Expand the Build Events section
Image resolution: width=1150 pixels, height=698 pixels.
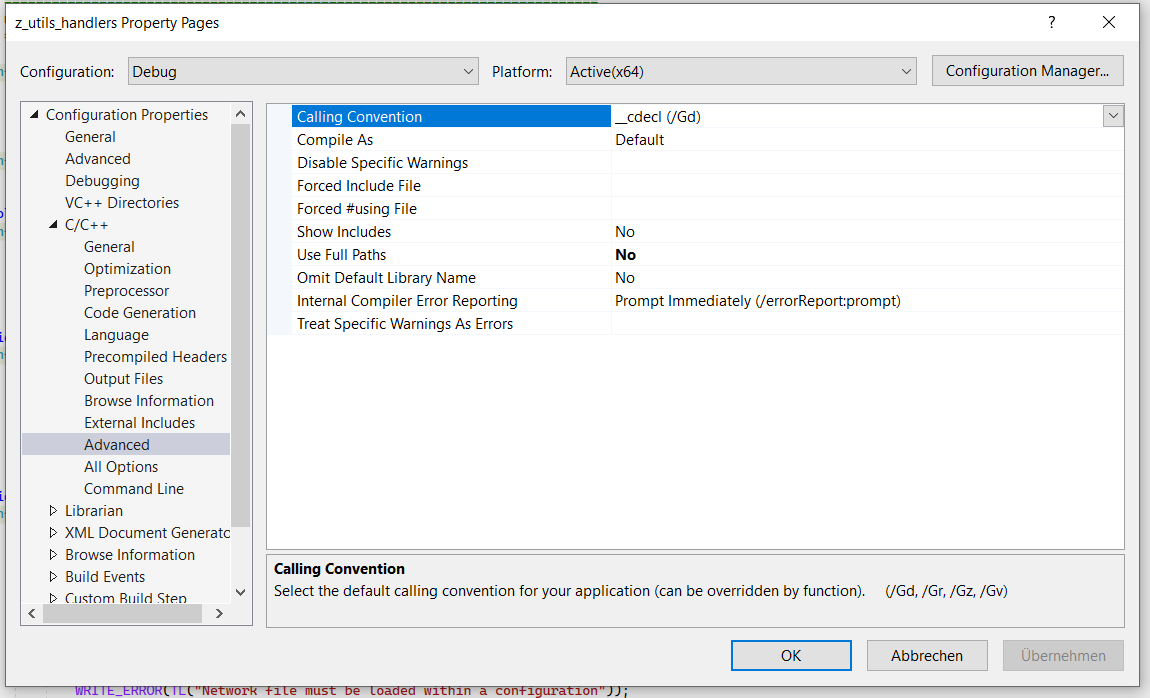(x=55, y=576)
